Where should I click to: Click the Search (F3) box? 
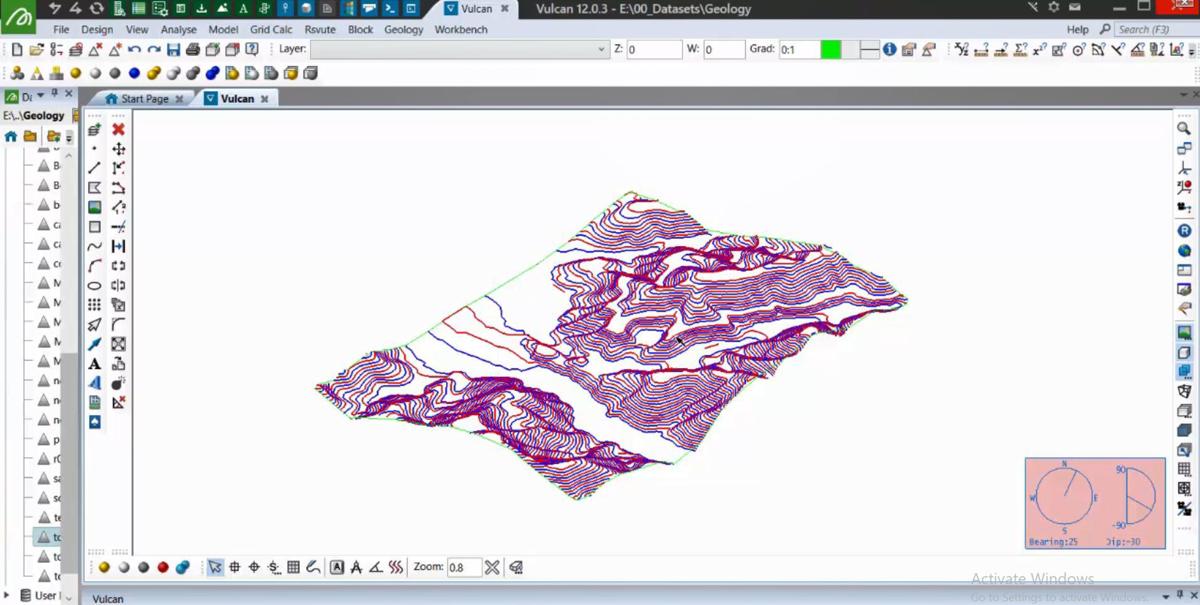point(1157,30)
